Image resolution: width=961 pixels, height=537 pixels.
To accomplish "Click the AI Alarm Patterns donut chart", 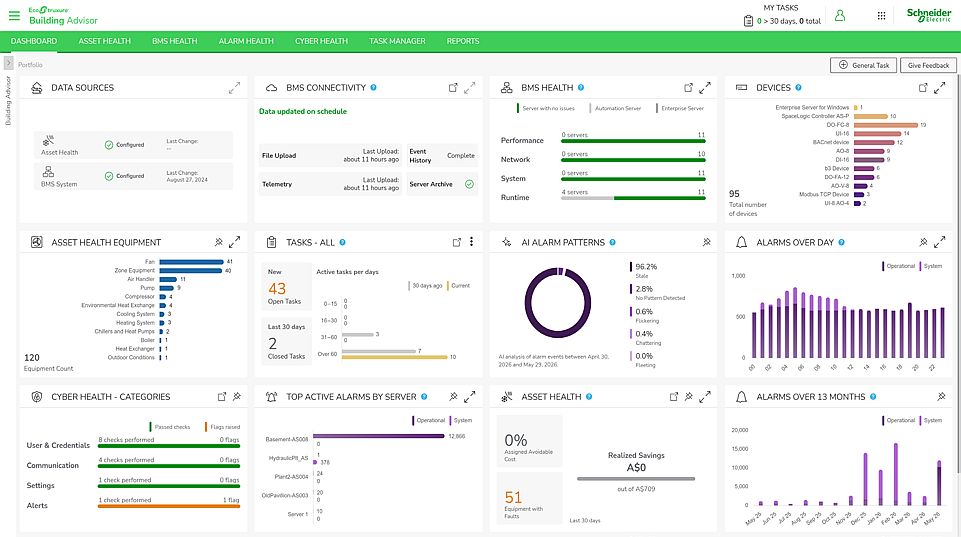I will tap(558, 303).
